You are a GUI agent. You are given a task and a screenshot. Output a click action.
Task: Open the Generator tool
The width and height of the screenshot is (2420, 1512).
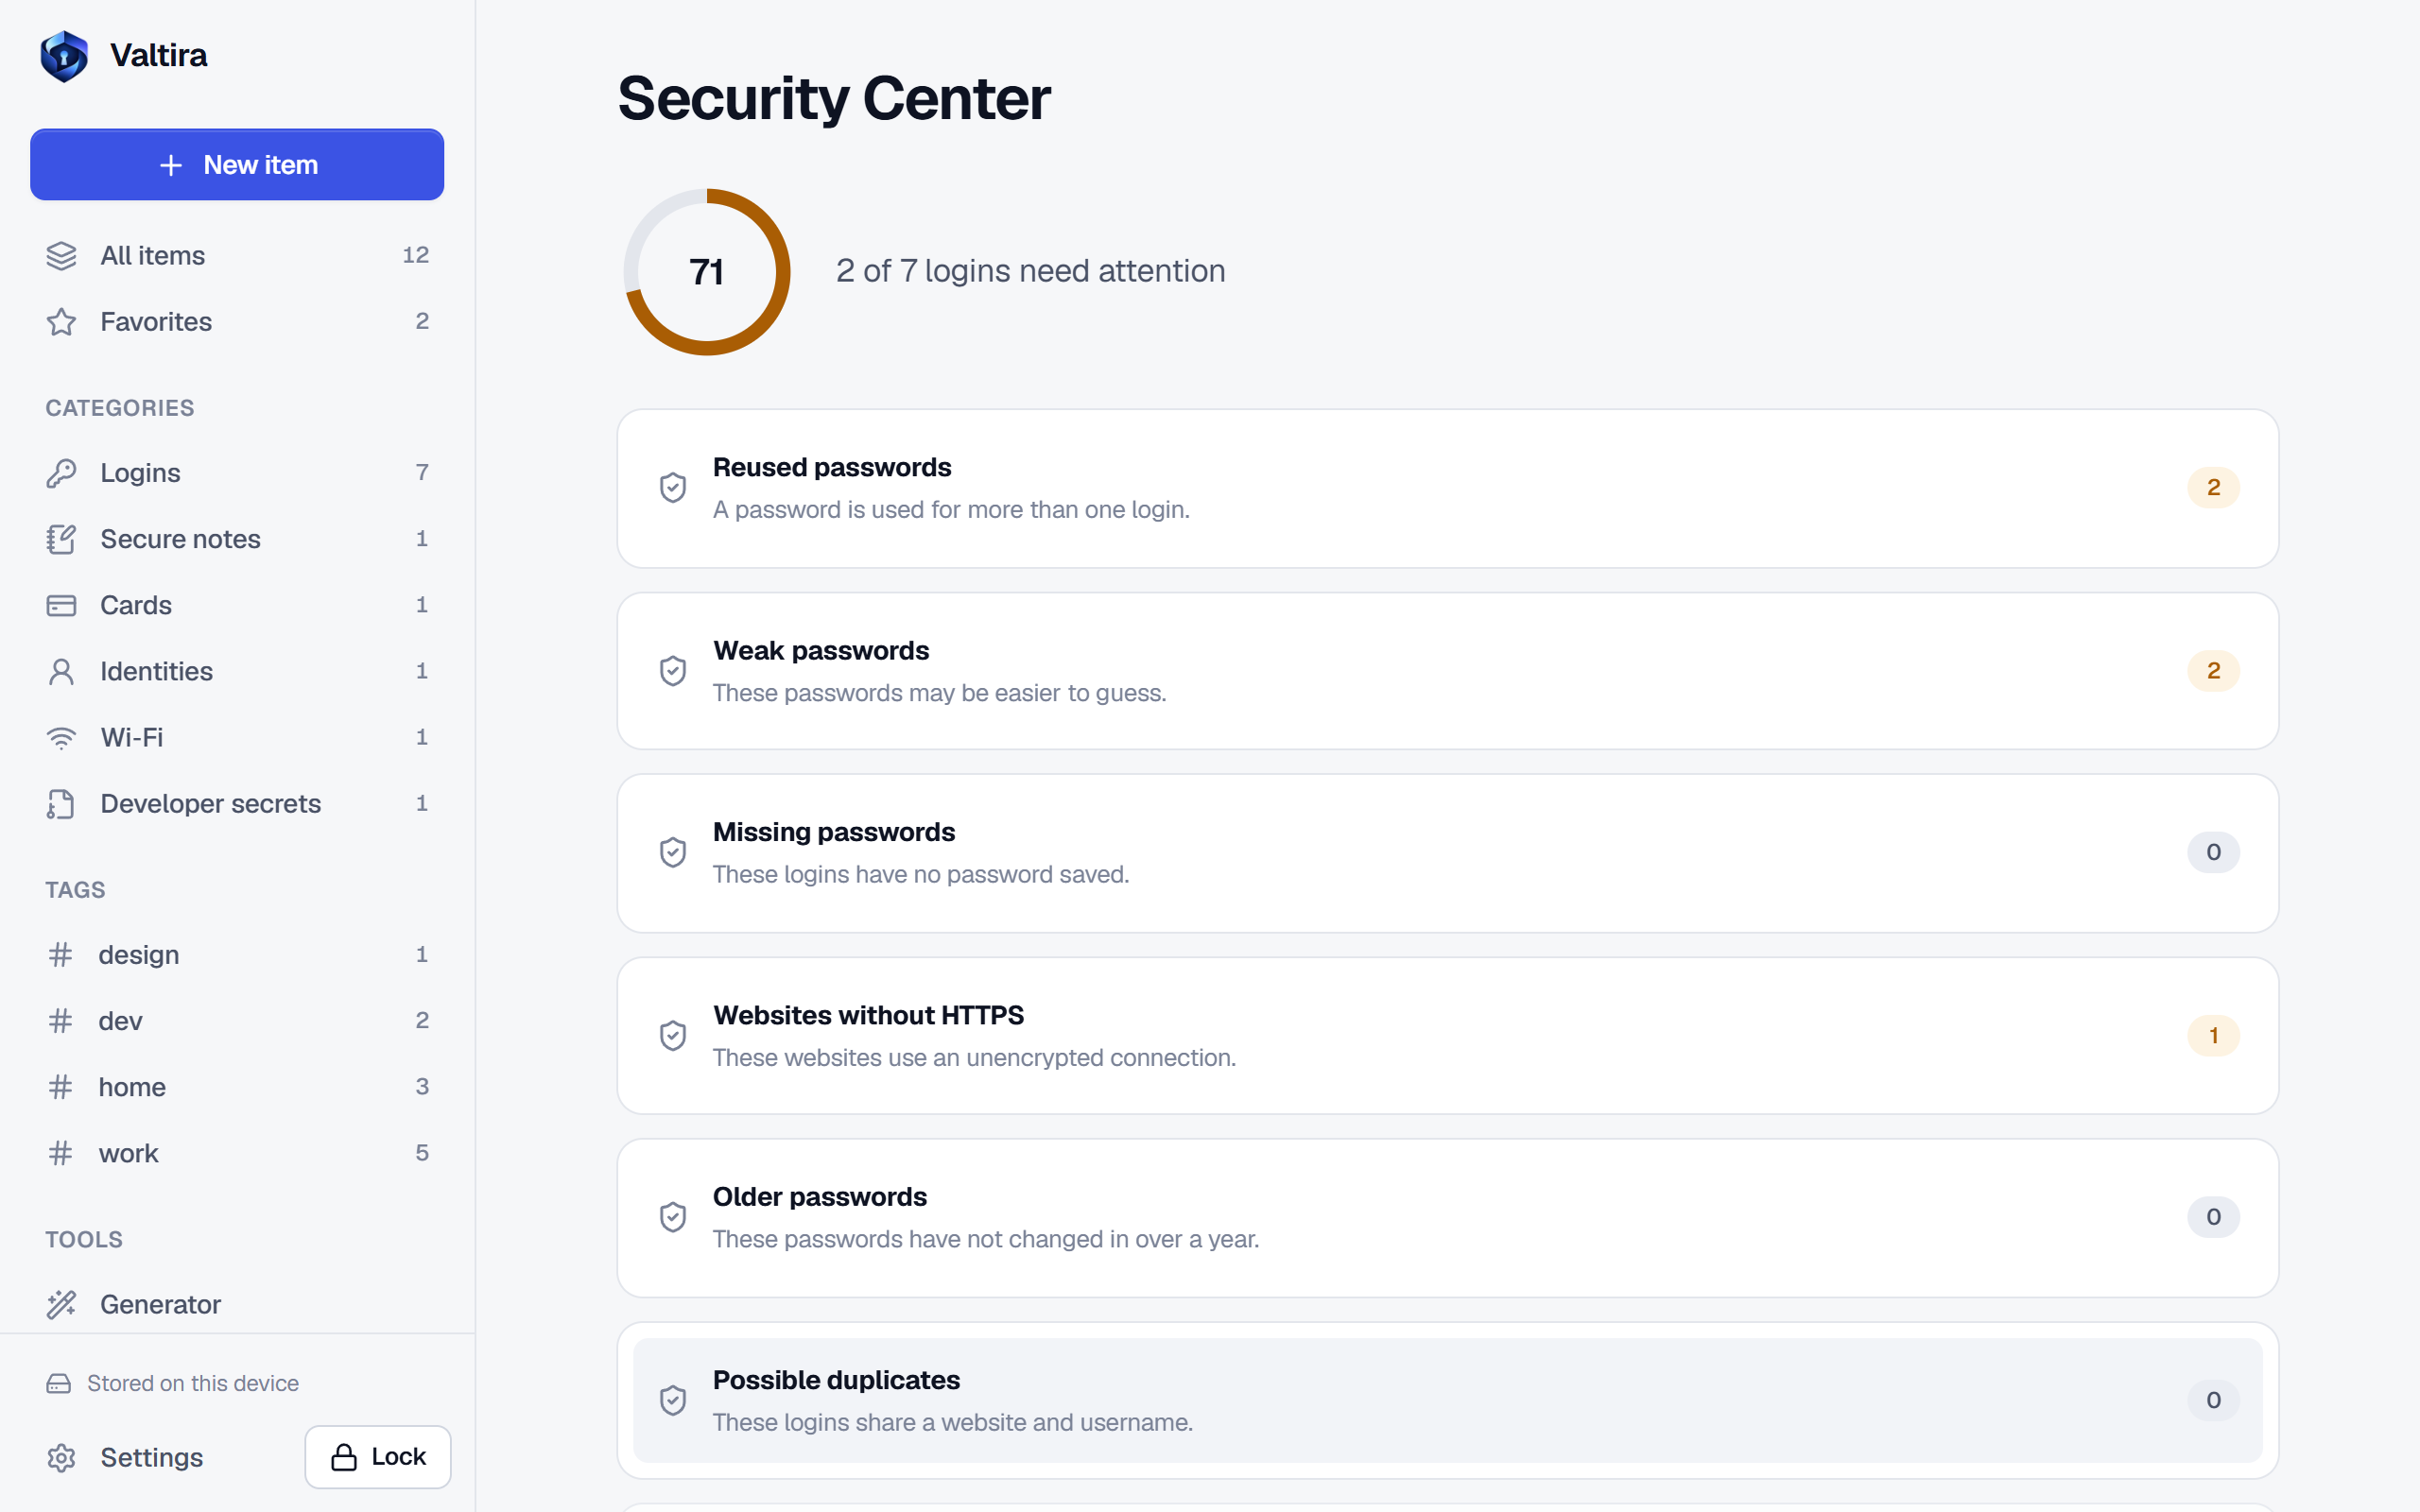[237, 1304]
